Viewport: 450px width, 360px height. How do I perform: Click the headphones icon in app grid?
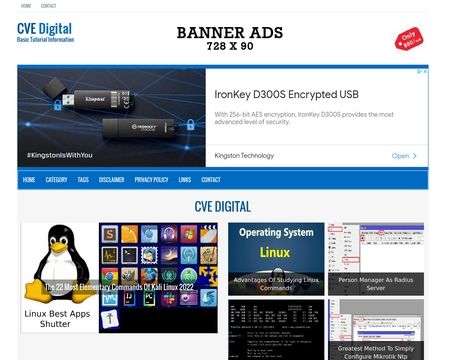point(169,234)
